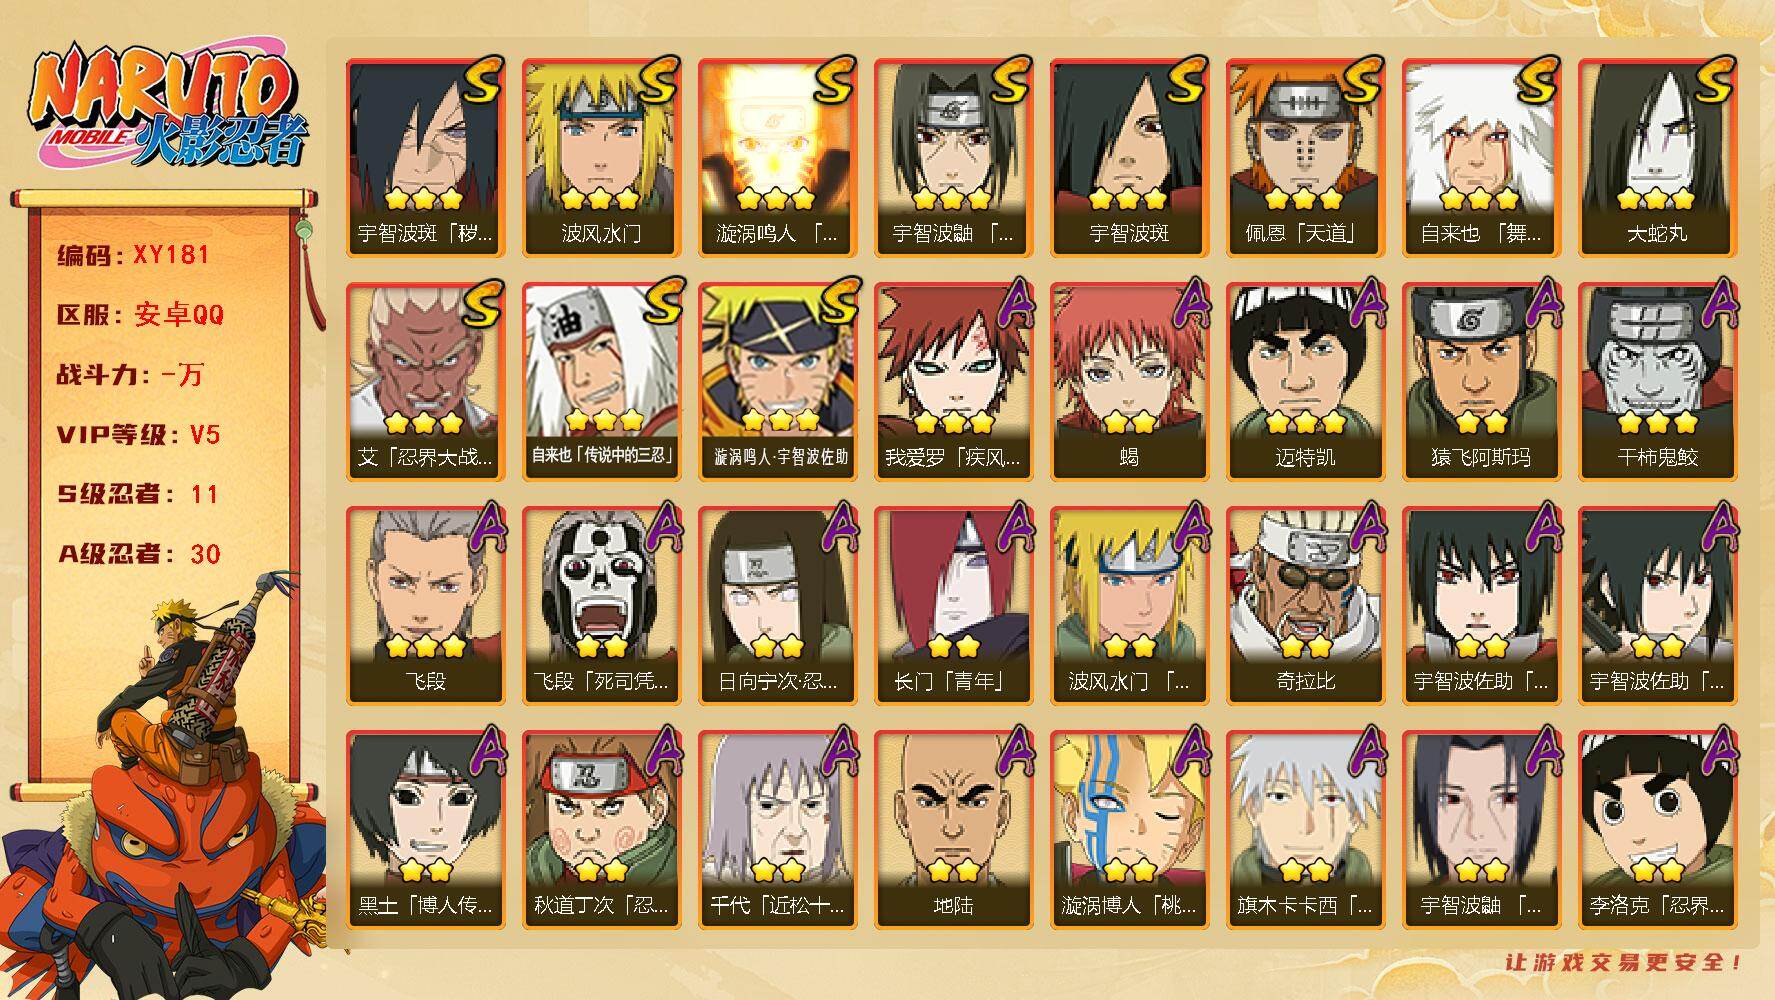Screen dimensions: 1775x1000
Task: Click the S rank badge on 大蛇丸
Action: pos(1712,80)
